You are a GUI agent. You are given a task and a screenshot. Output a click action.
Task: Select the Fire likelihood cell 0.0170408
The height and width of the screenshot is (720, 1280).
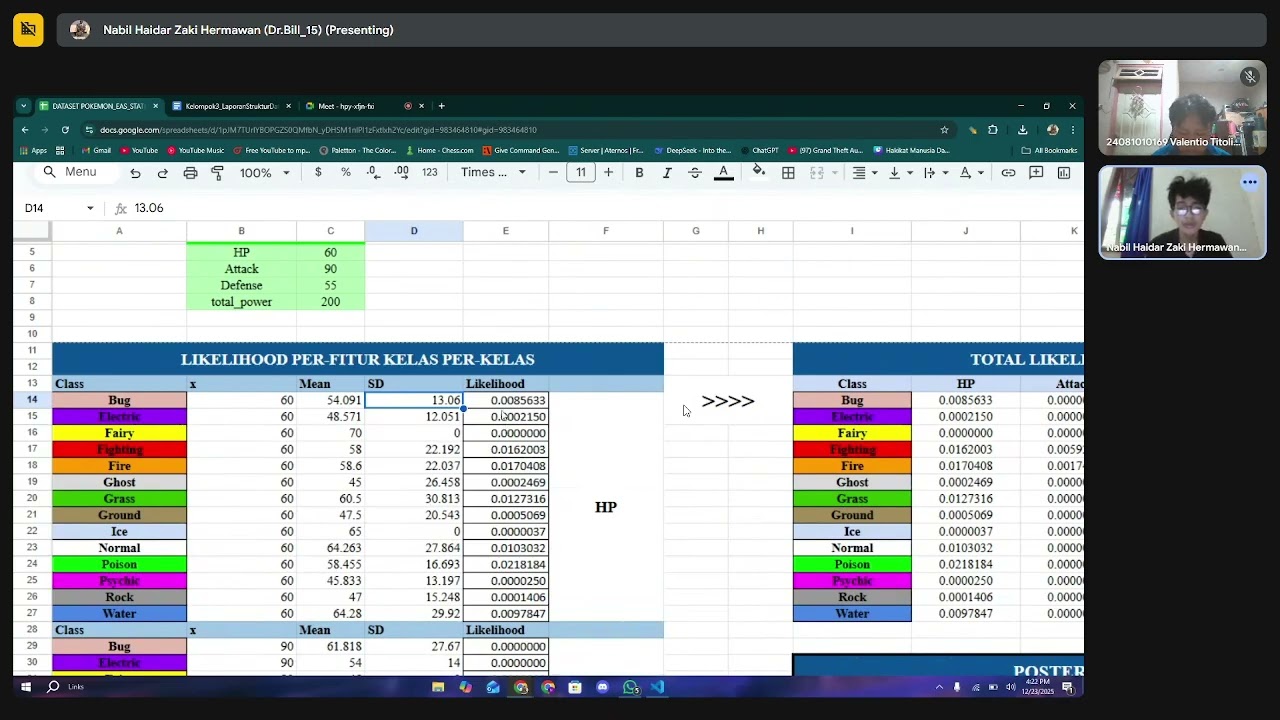[x=506, y=466]
